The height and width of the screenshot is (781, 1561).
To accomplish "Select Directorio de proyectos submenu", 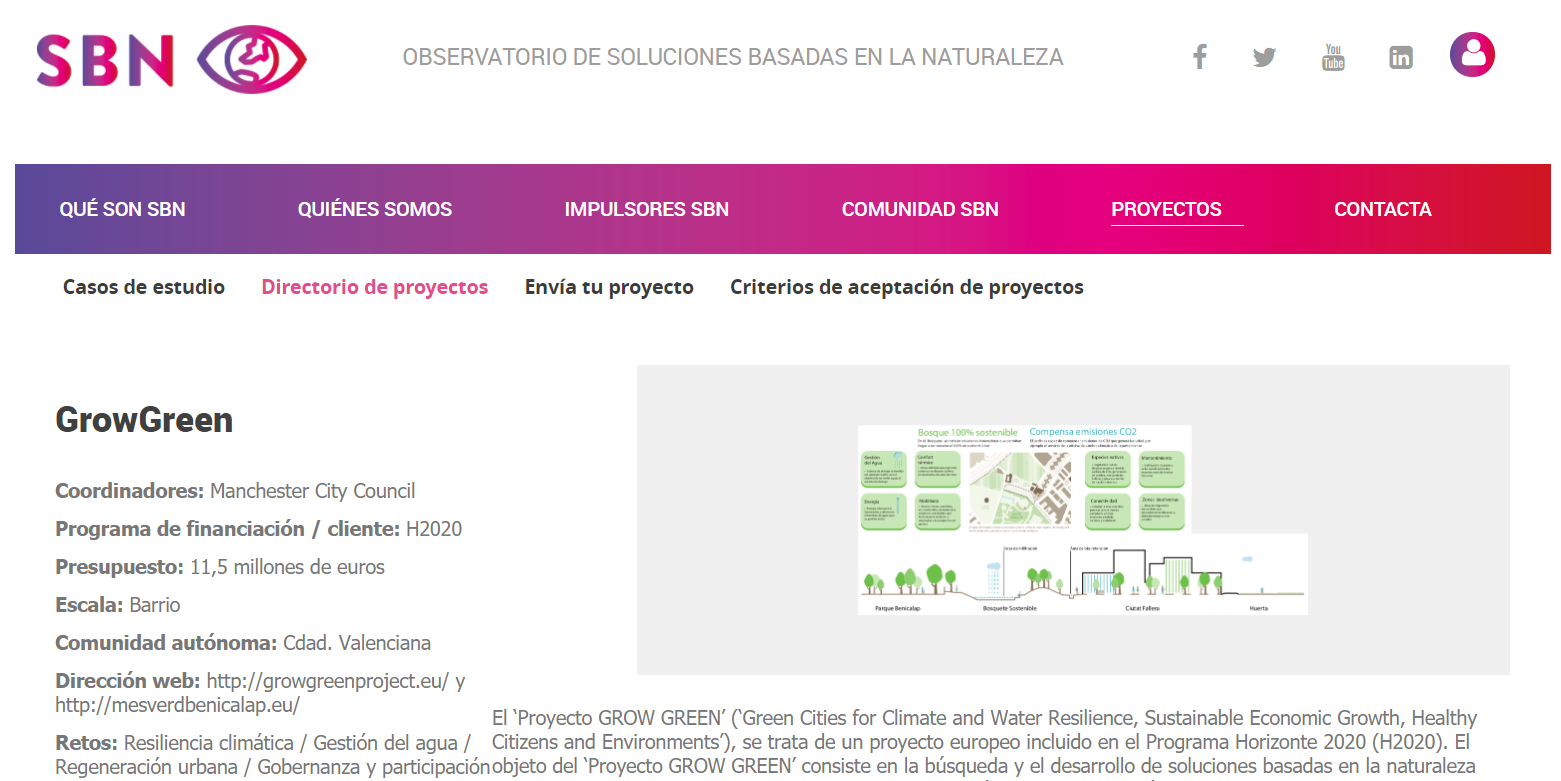I will tap(375, 287).
